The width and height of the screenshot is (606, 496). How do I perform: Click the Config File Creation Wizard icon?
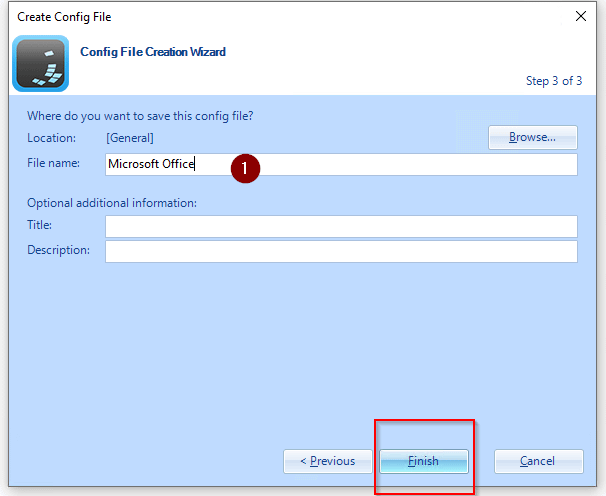(41, 63)
